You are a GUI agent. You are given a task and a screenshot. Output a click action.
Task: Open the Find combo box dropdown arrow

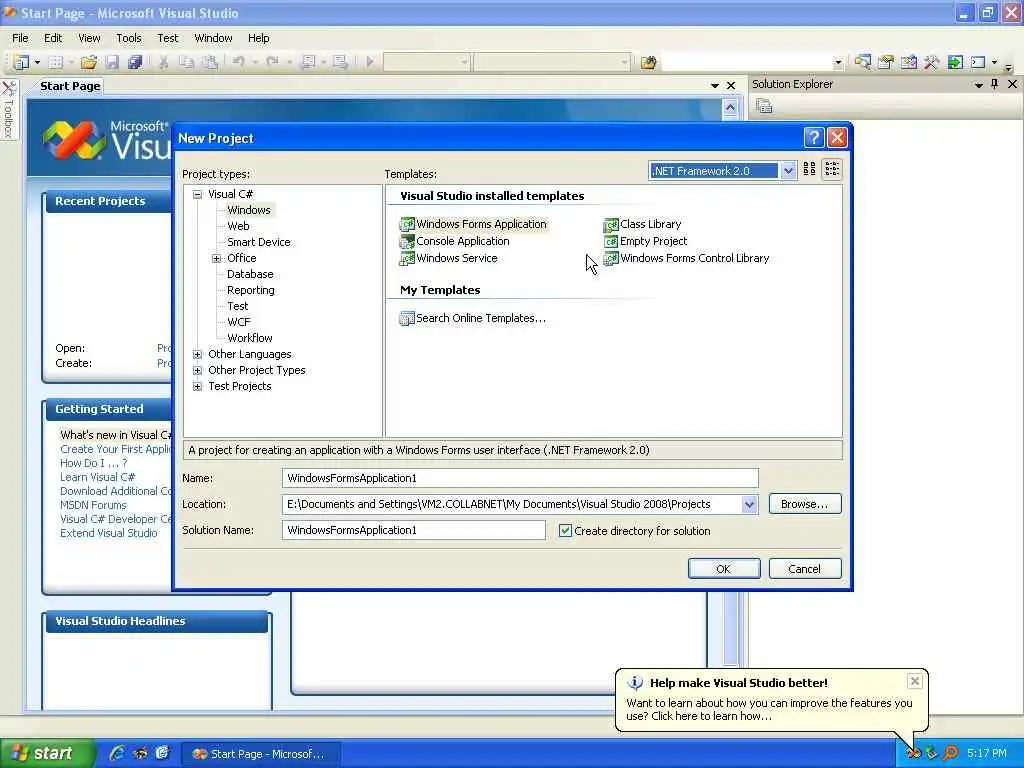coord(839,62)
